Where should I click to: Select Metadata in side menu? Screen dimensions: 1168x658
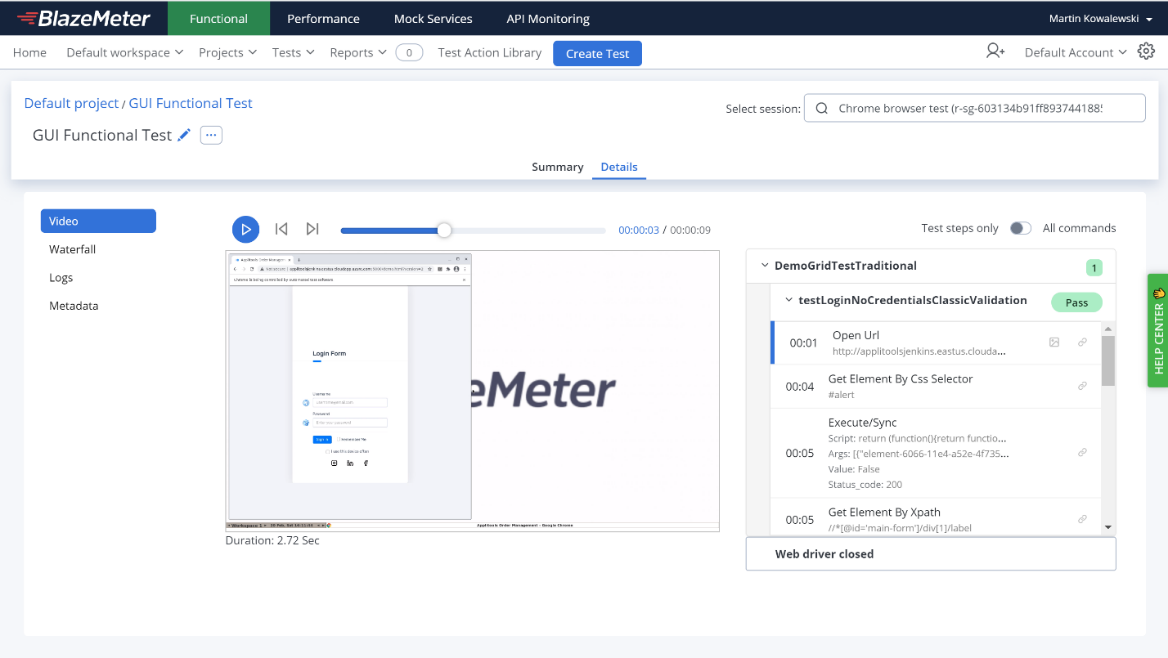pyautogui.click(x=74, y=306)
